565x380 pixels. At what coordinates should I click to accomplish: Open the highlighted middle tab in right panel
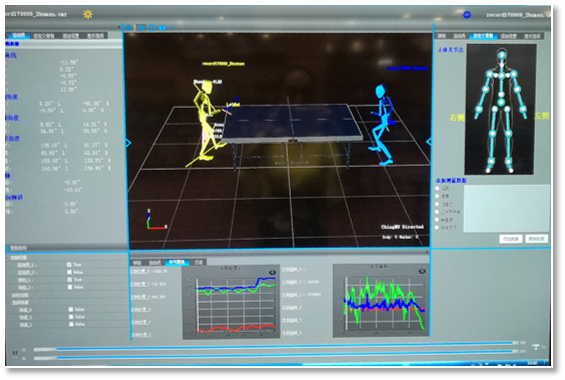click(x=483, y=36)
